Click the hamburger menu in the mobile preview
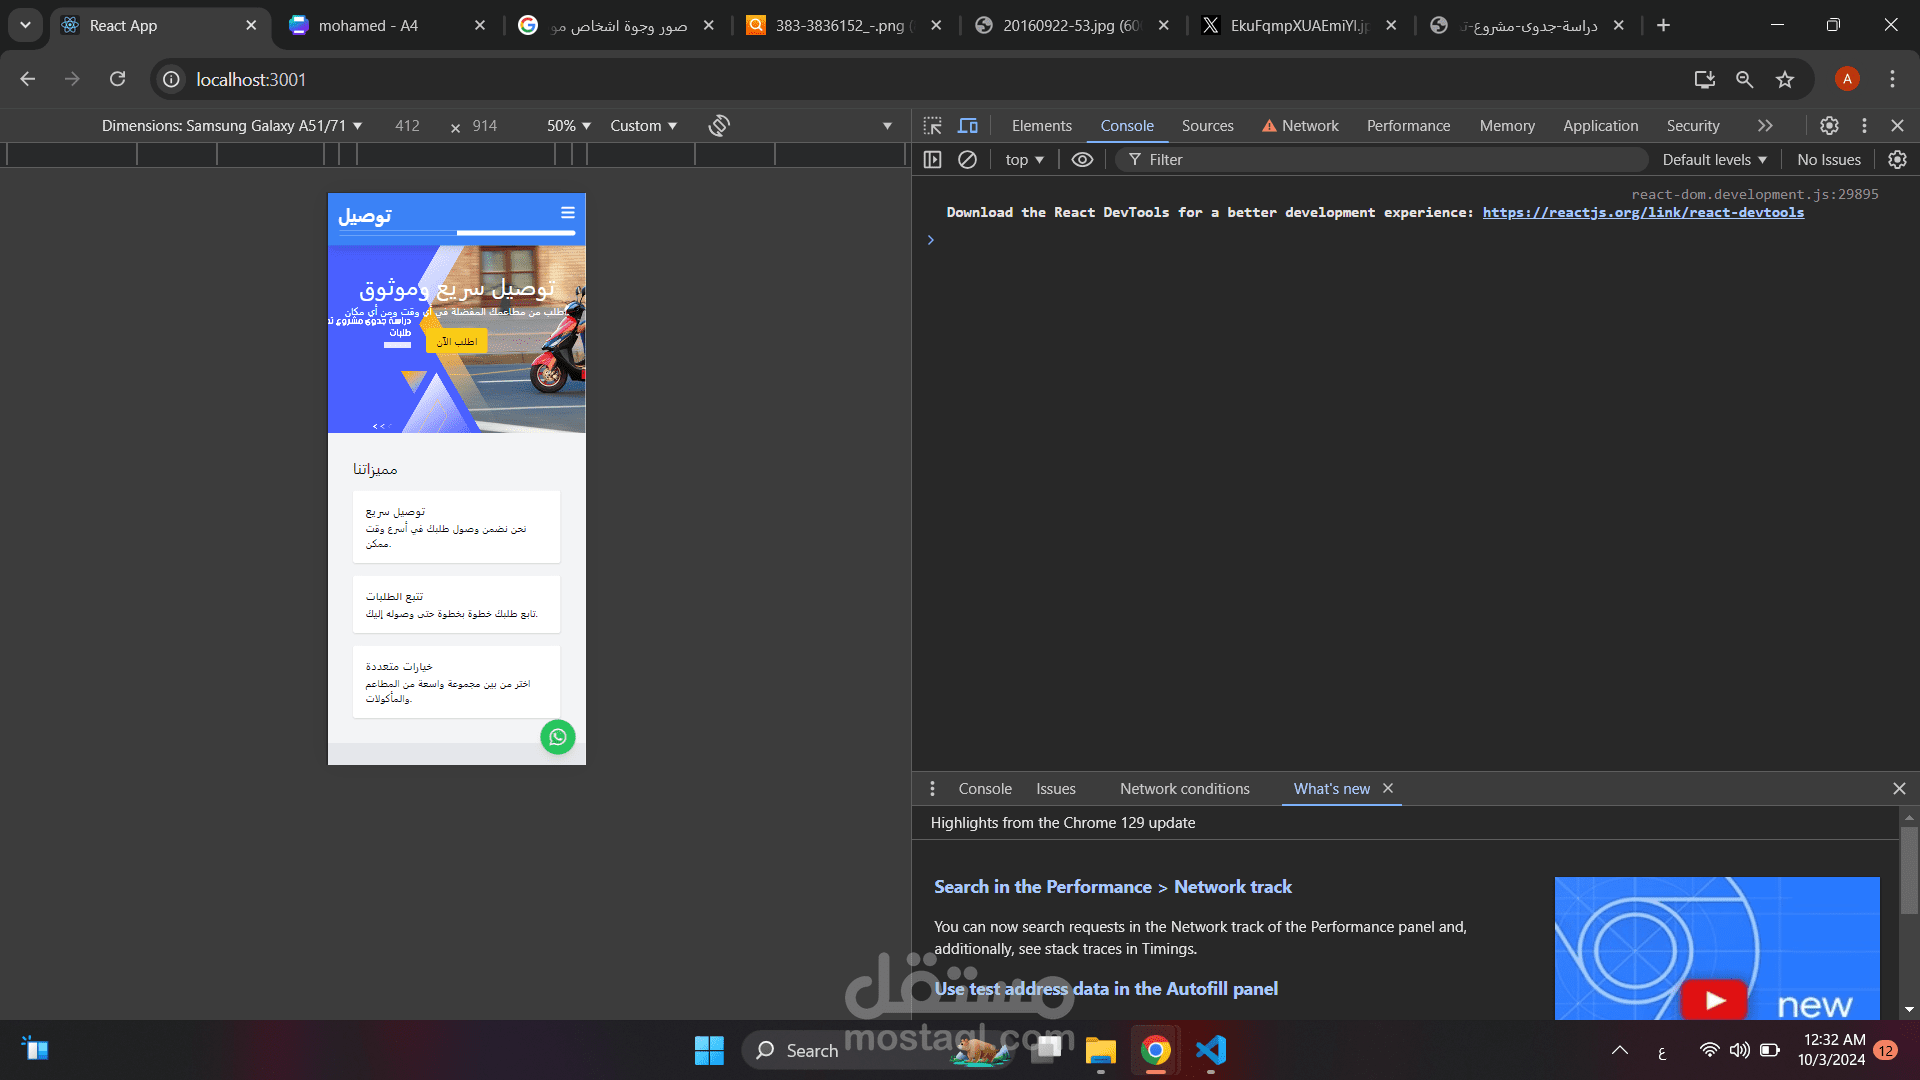The image size is (1920, 1080). pos(568,212)
